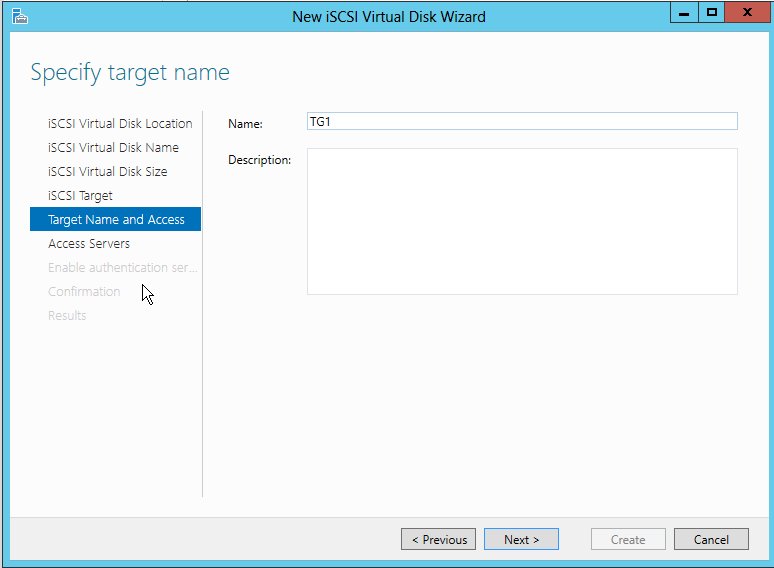Screen dimensions: 774x568
Task: Click the Confirmation step in sidebar
Action: (84, 292)
